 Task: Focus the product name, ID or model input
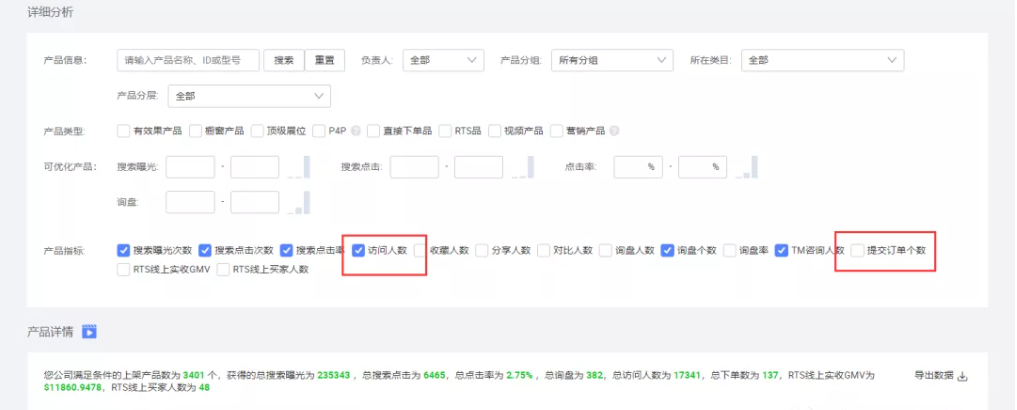coord(188,60)
